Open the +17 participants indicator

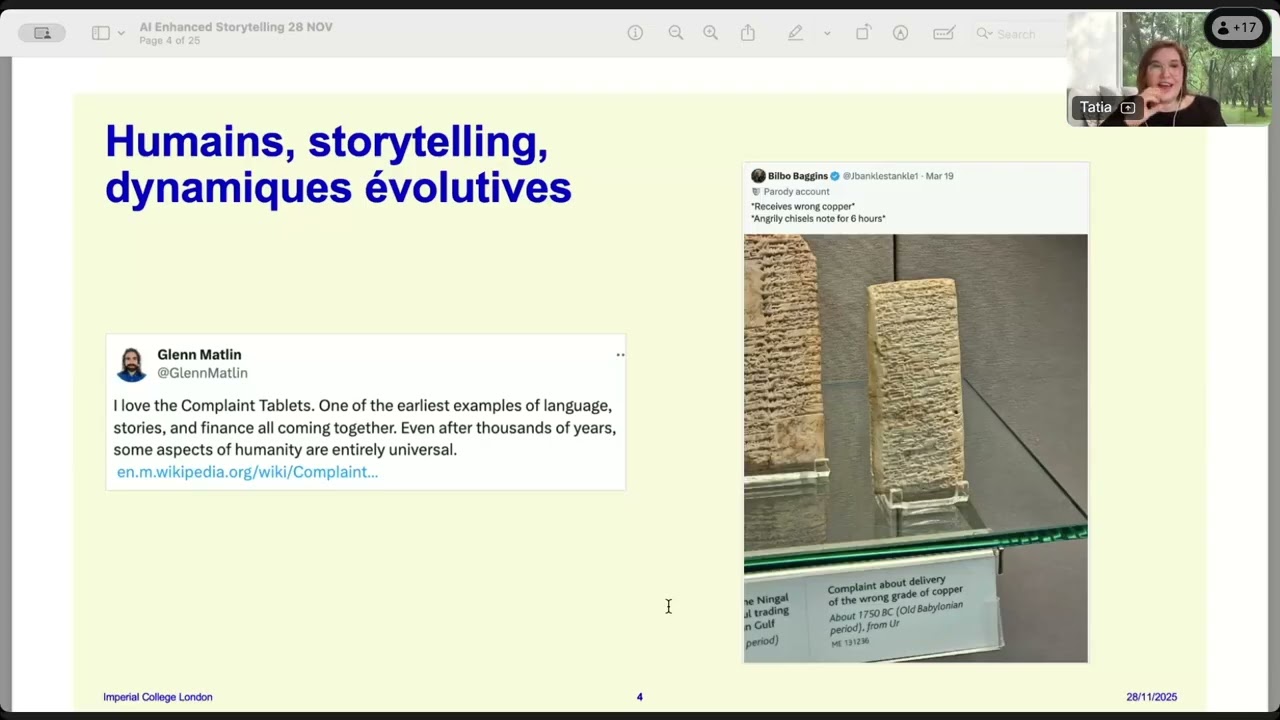coord(1237,28)
